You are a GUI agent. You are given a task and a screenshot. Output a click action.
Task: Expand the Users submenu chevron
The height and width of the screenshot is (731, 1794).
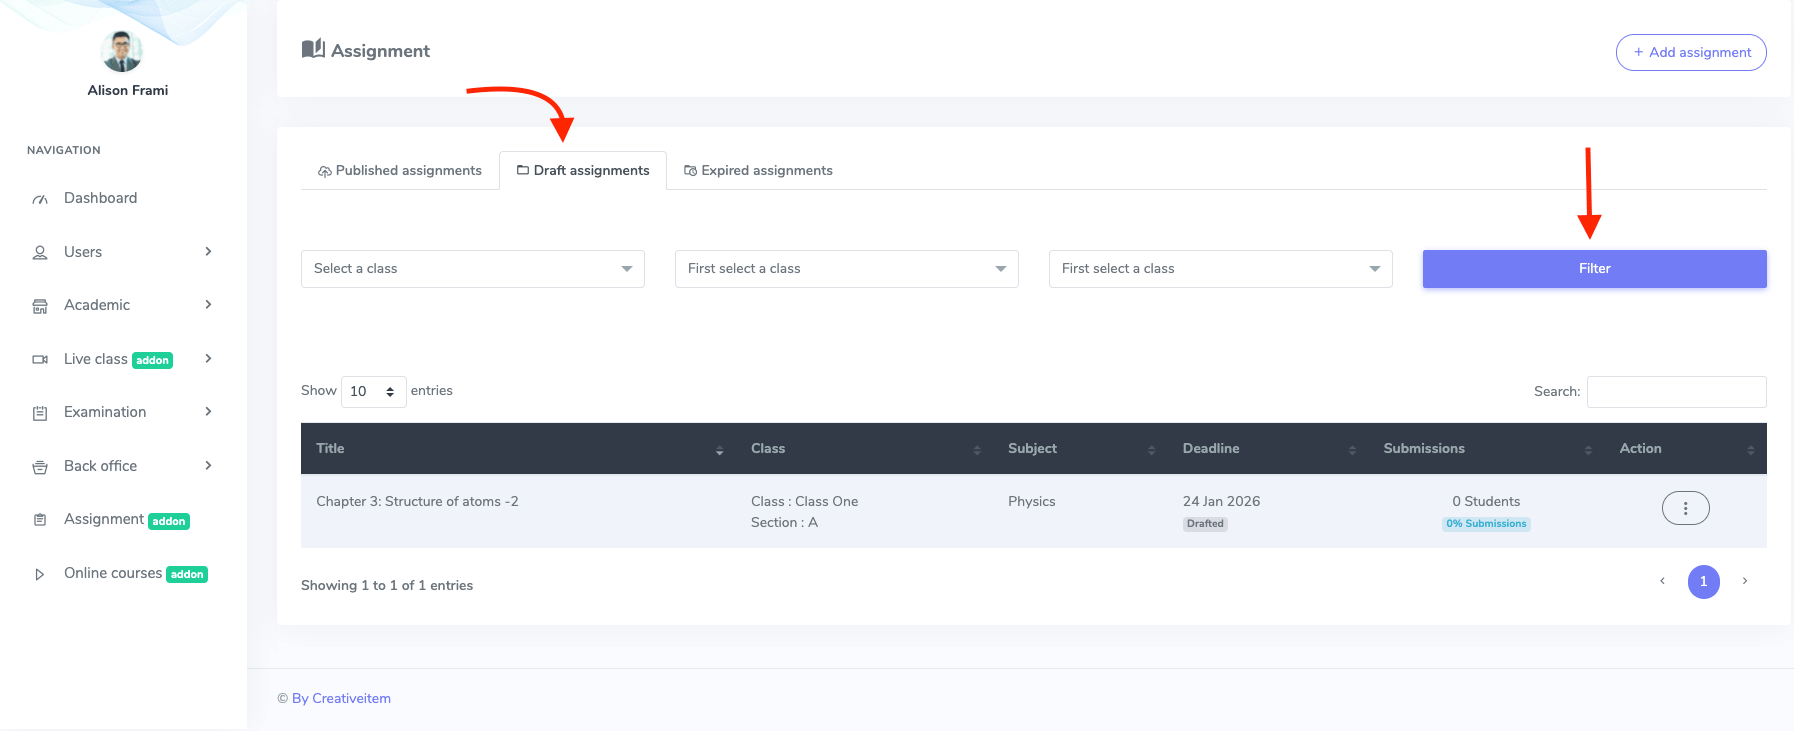click(208, 252)
